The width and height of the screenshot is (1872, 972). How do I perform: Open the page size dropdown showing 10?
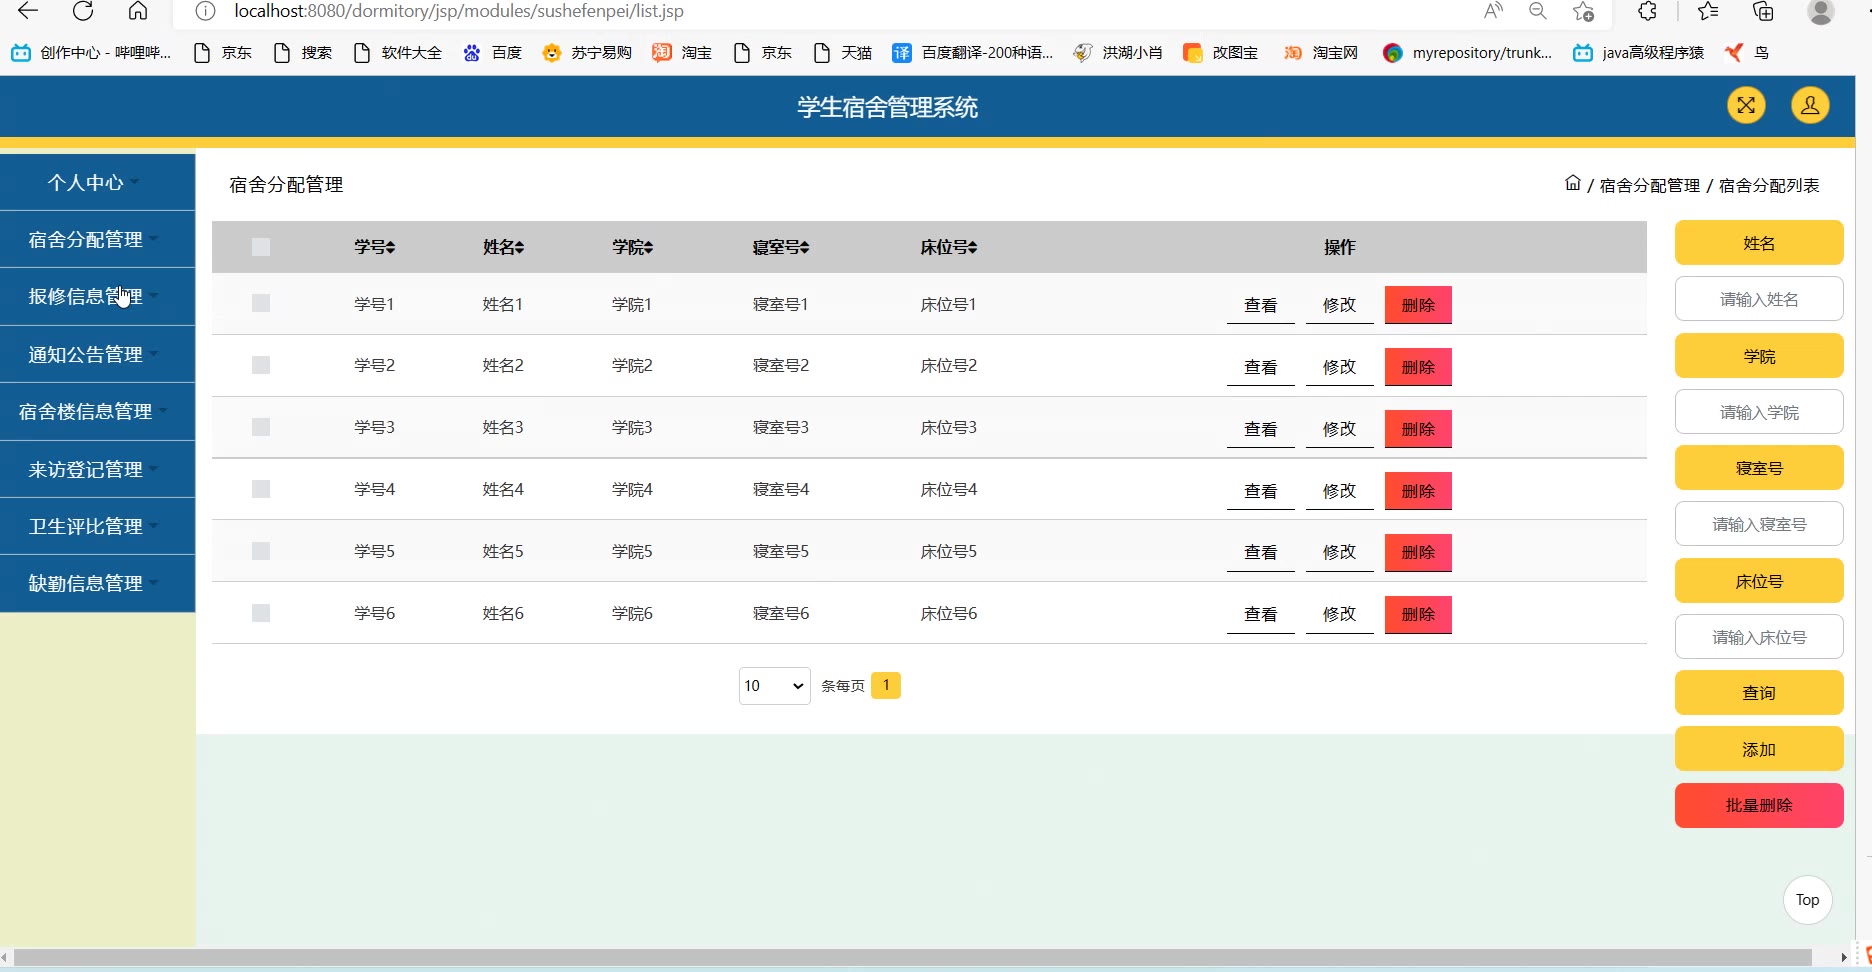(x=774, y=686)
